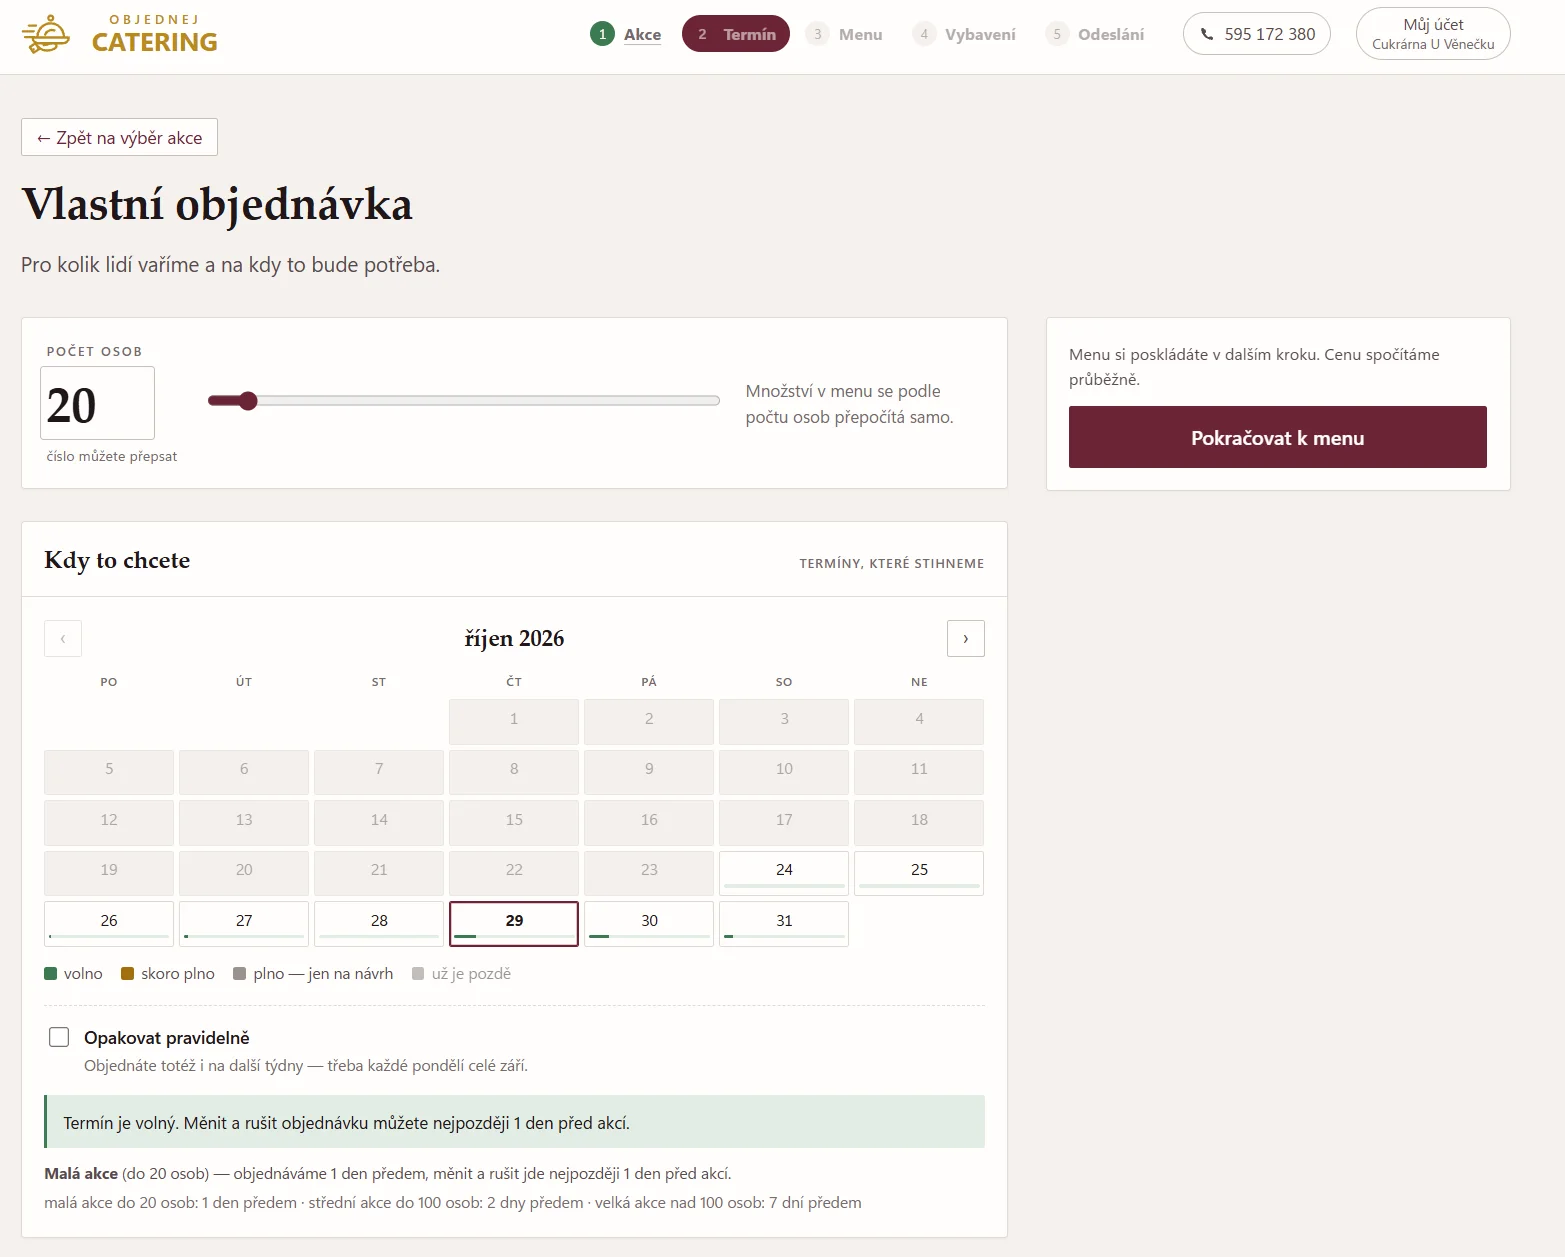Go to previous month with left chevron
The image size is (1565, 1257).
pos(63,638)
